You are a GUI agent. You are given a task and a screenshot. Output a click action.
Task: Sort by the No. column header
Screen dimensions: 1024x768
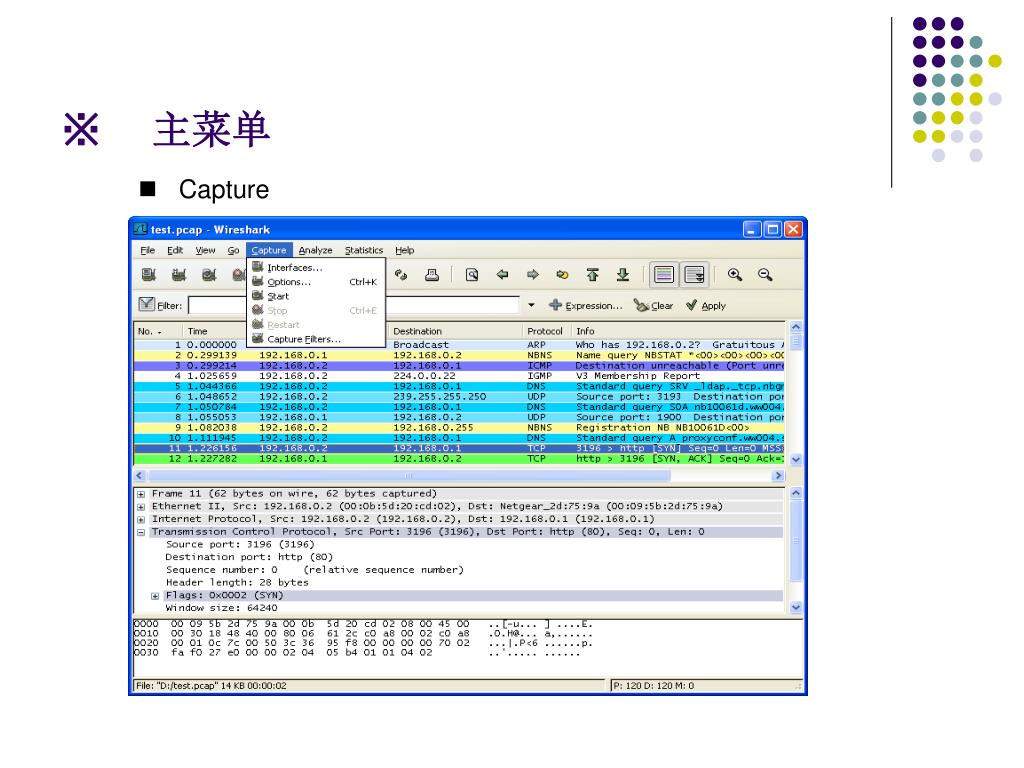(x=157, y=331)
